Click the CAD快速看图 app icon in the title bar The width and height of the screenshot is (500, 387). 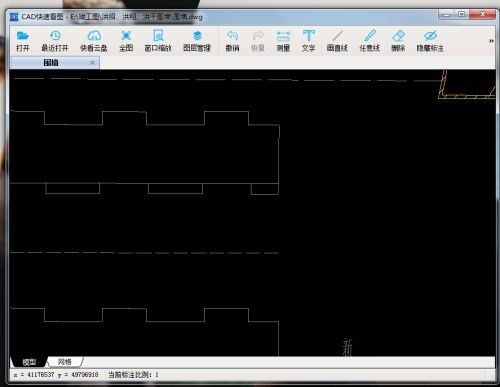(14, 17)
